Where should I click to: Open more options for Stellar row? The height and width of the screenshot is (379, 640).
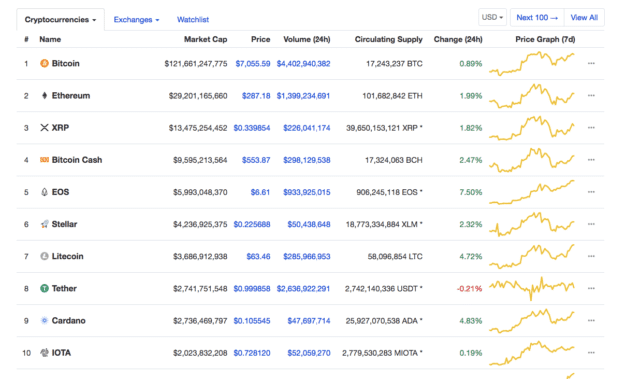coord(591,224)
